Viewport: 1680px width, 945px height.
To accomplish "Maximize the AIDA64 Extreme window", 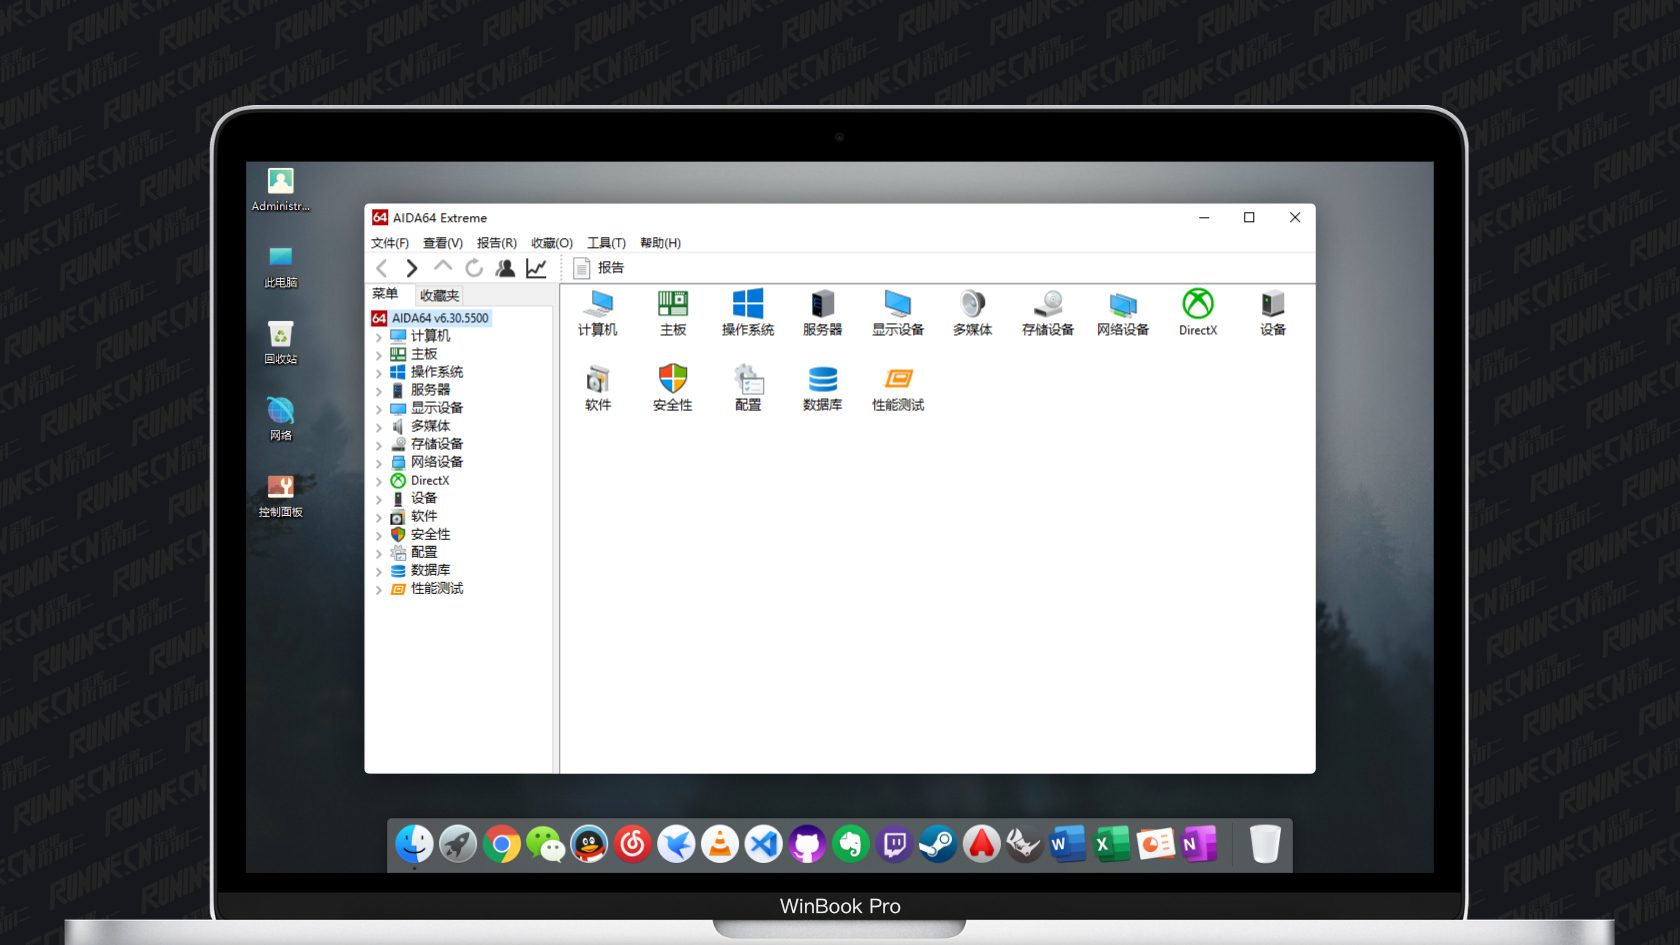I will pyautogui.click(x=1249, y=217).
